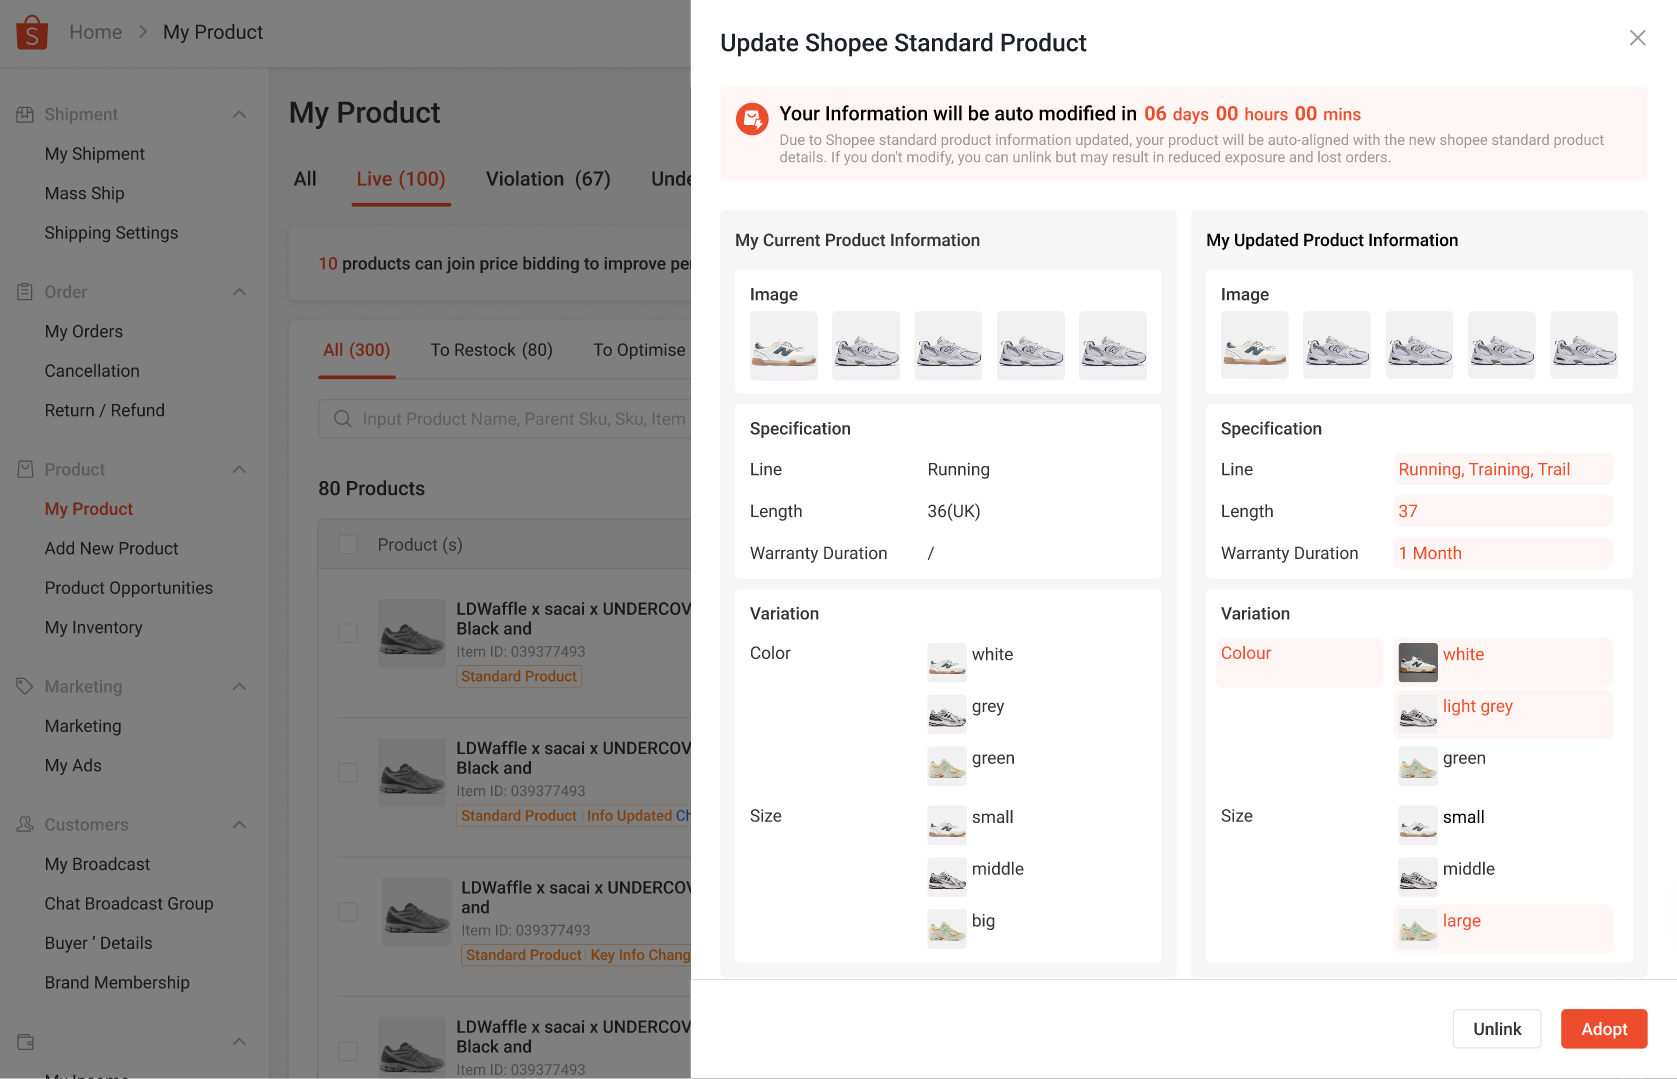This screenshot has height=1079, width=1677.
Task: Click the updated light grey swatch image
Action: coord(1418,714)
